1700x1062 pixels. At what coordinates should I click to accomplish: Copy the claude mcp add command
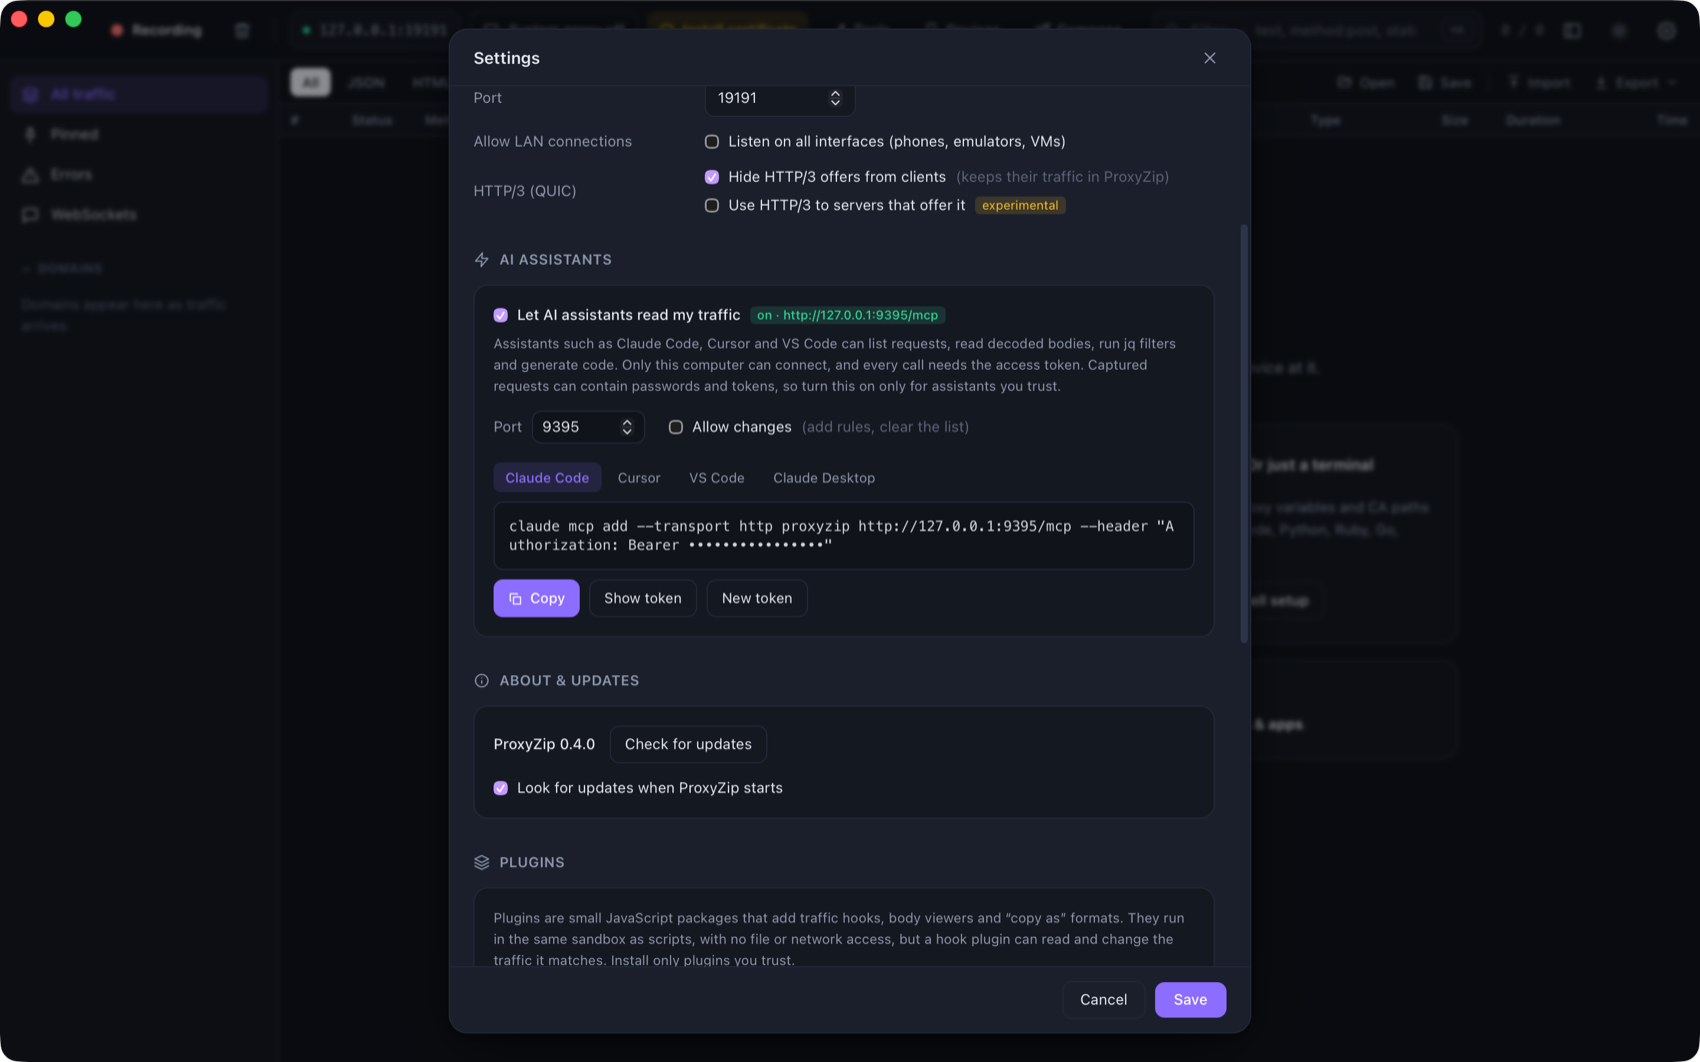536,598
